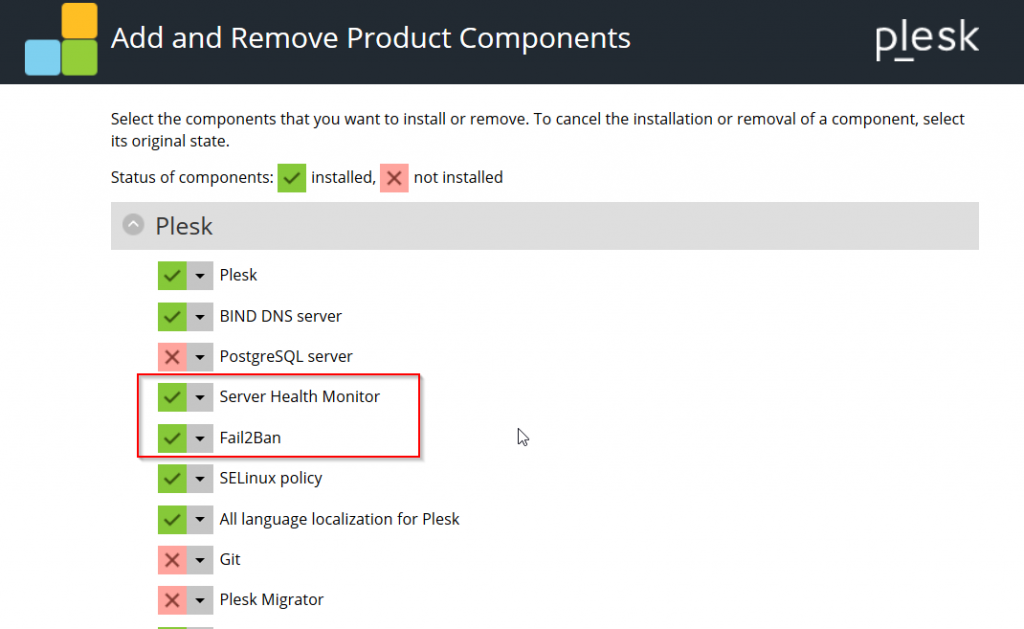Click red X icon for PostgreSQL server
The height and width of the screenshot is (629, 1024).
pos(172,356)
